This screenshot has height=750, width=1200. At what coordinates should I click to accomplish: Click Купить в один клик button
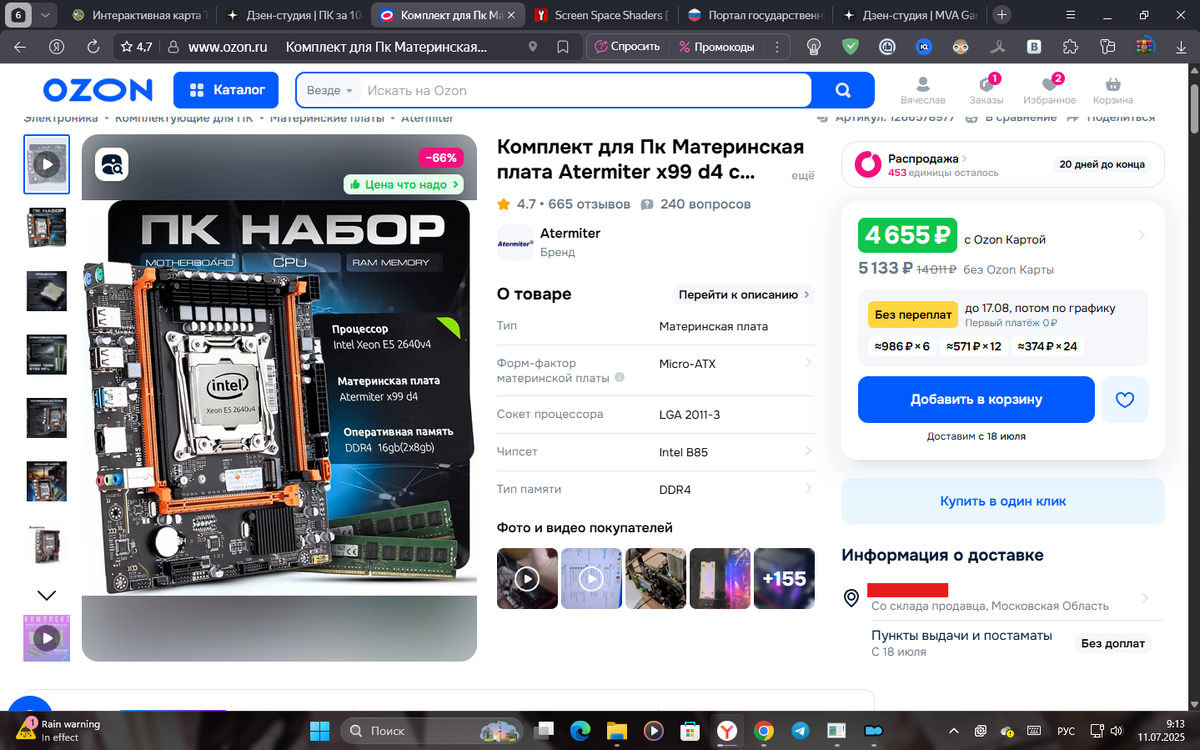click(1003, 501)
